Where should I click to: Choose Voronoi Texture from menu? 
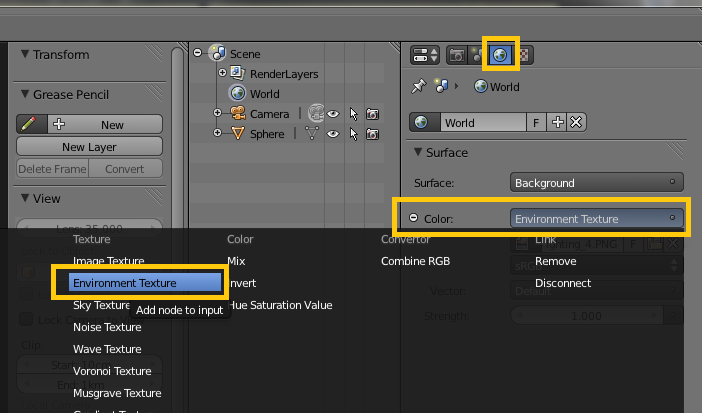click(112, 371)
